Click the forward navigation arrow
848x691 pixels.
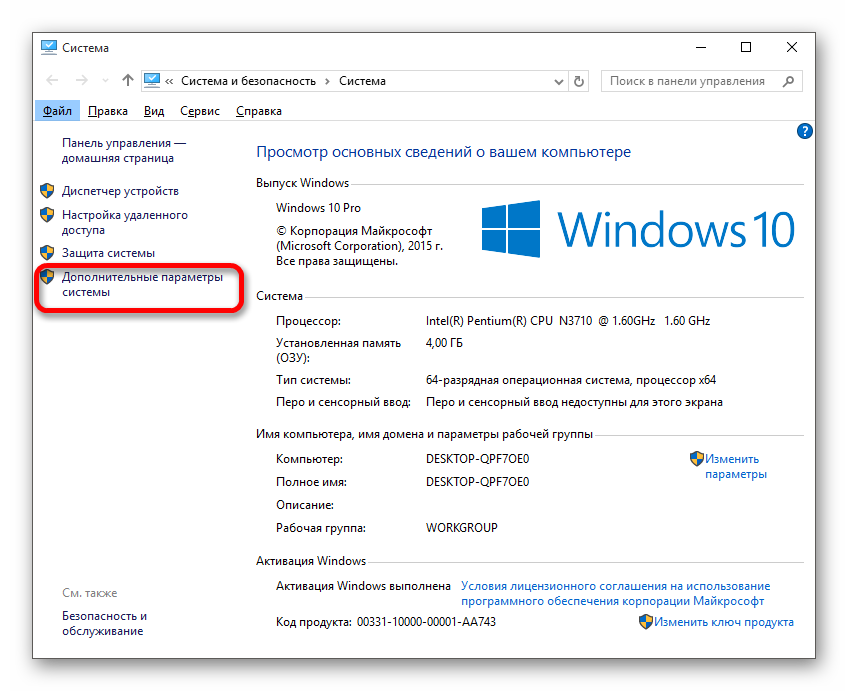click(x=82, y=81)
